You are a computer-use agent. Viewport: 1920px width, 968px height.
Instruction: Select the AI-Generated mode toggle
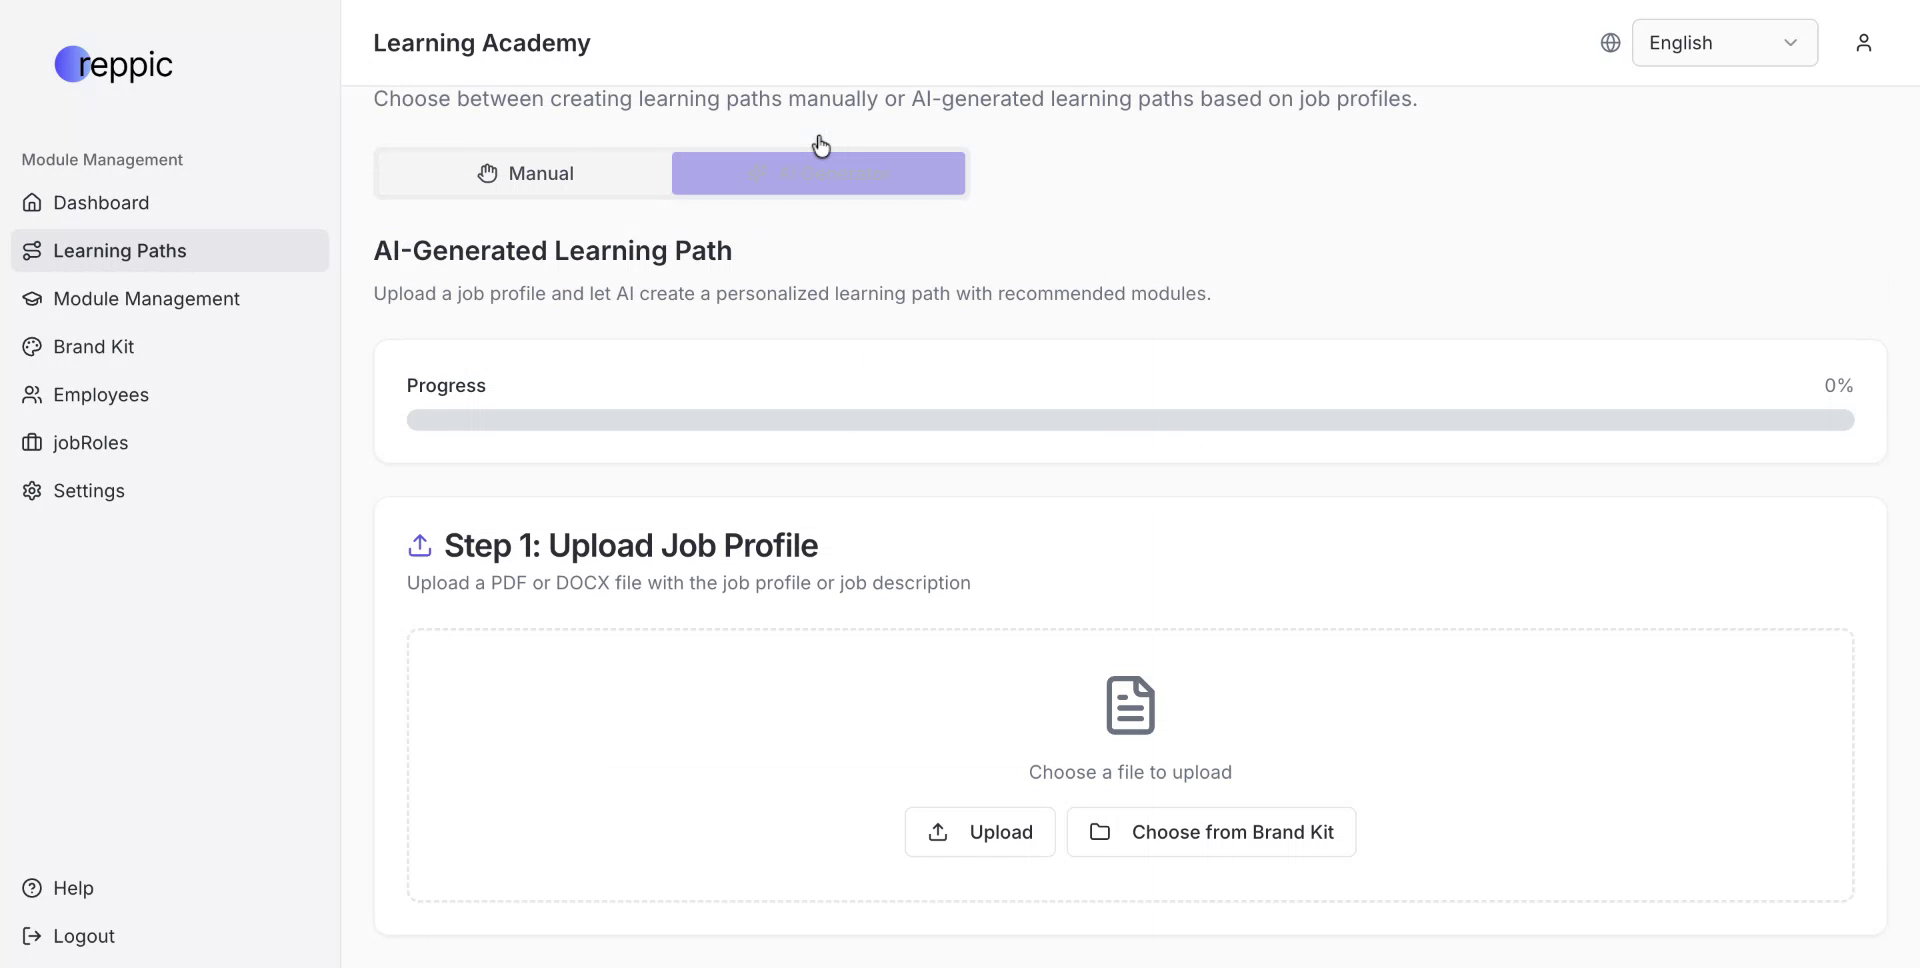click(818, 174)
